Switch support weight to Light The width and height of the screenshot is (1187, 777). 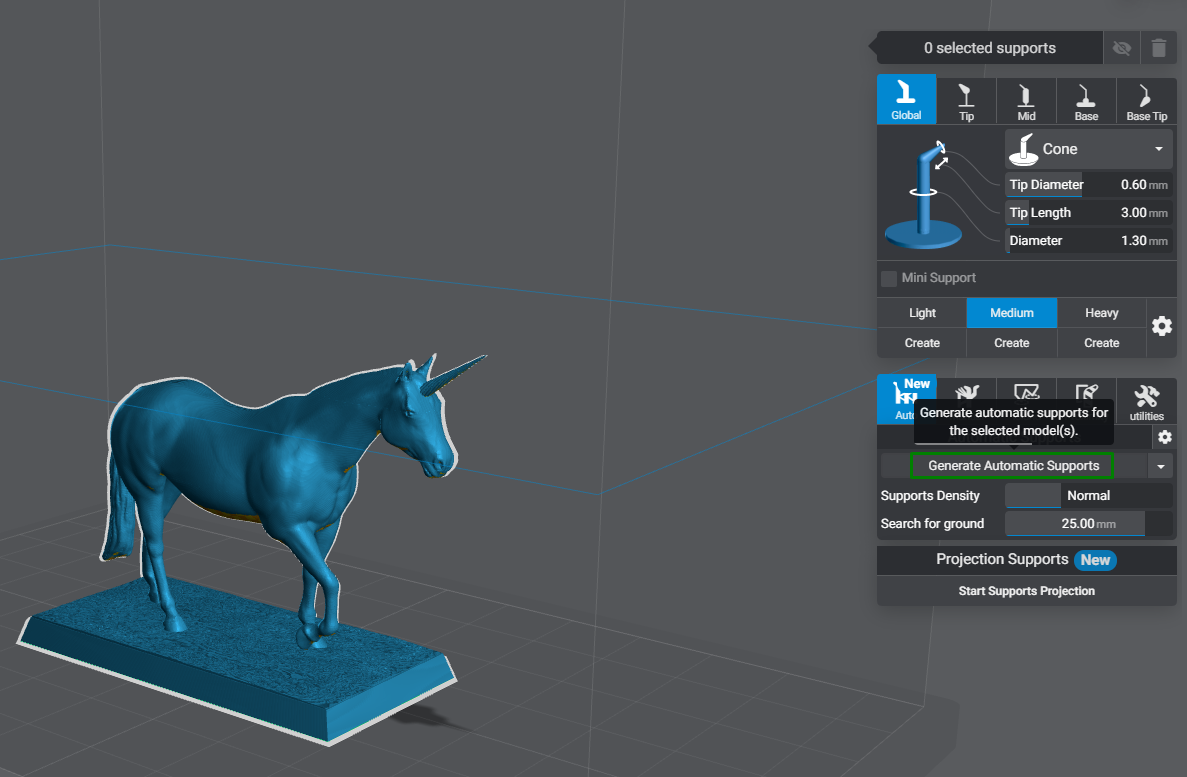pyautogui.click(x=921, y=312)
